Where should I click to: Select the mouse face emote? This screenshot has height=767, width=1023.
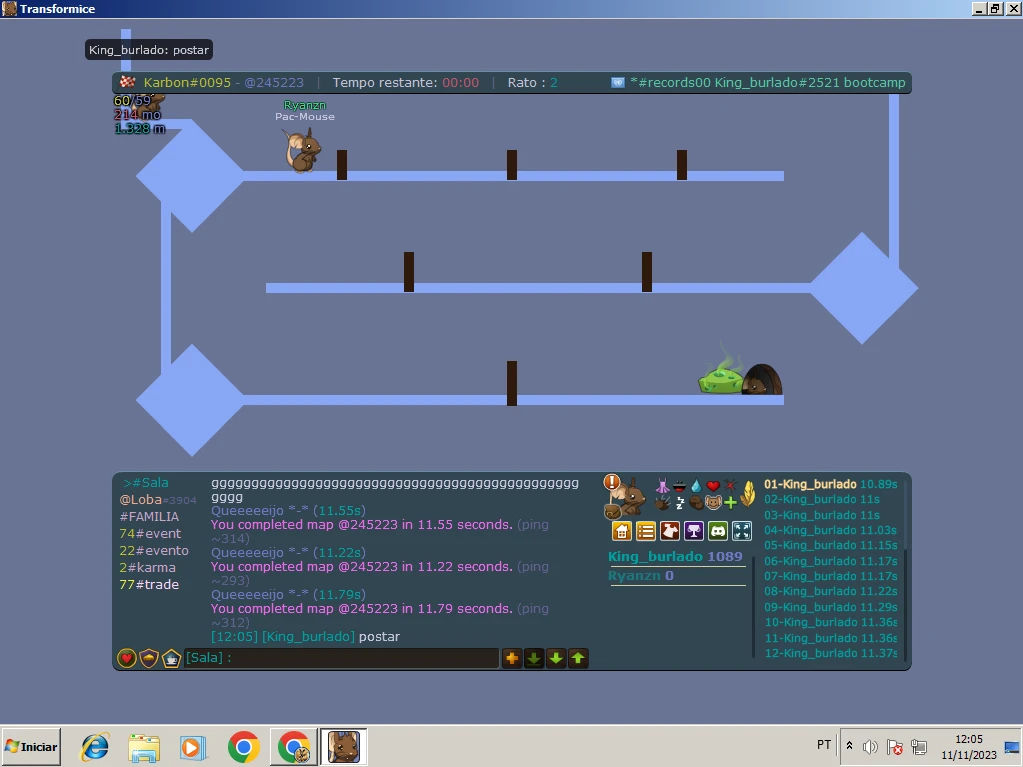[713, 503]
